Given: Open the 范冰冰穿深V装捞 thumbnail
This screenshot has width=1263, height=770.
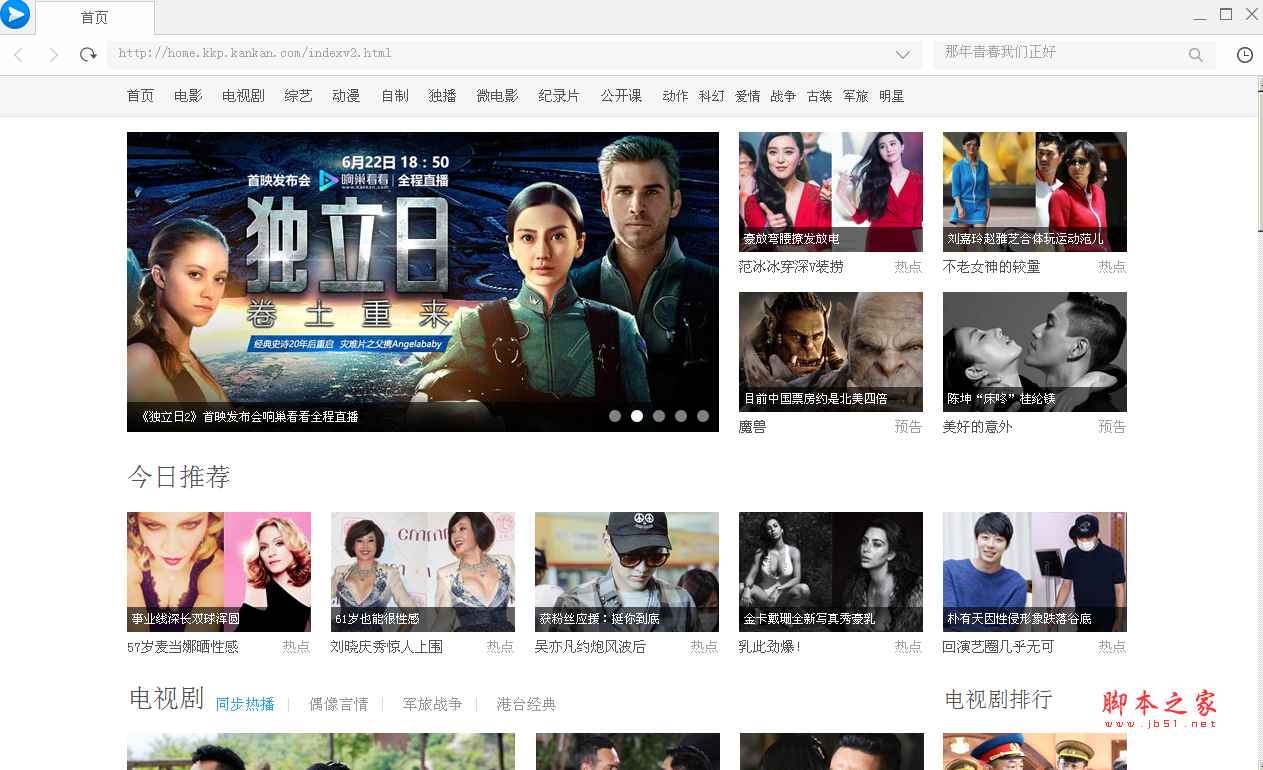Looking at the screenshot, I should pos(831,192).
